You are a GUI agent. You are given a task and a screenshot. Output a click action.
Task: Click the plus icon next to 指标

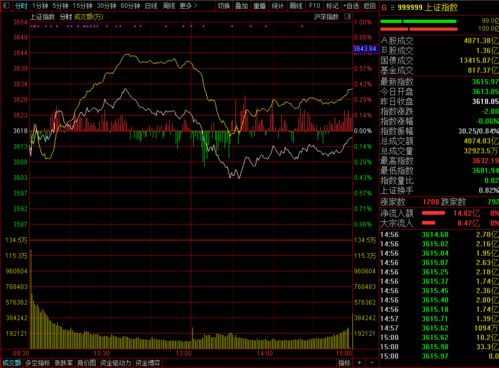[x=359, y=363]
